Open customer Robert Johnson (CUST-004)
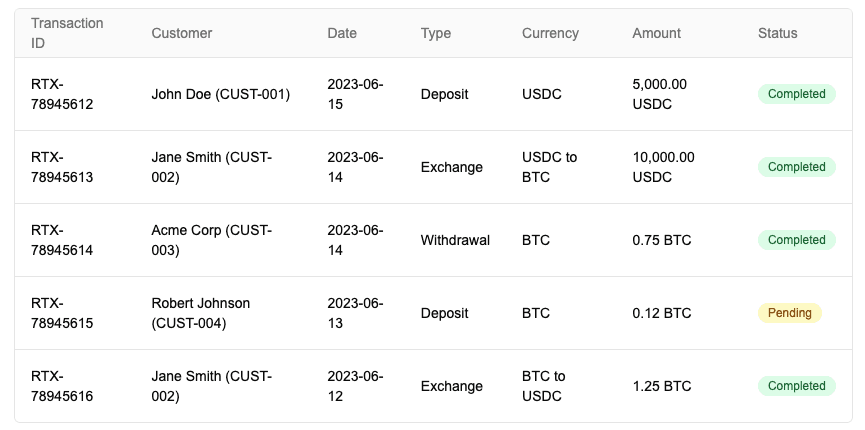 pos(201,313)
